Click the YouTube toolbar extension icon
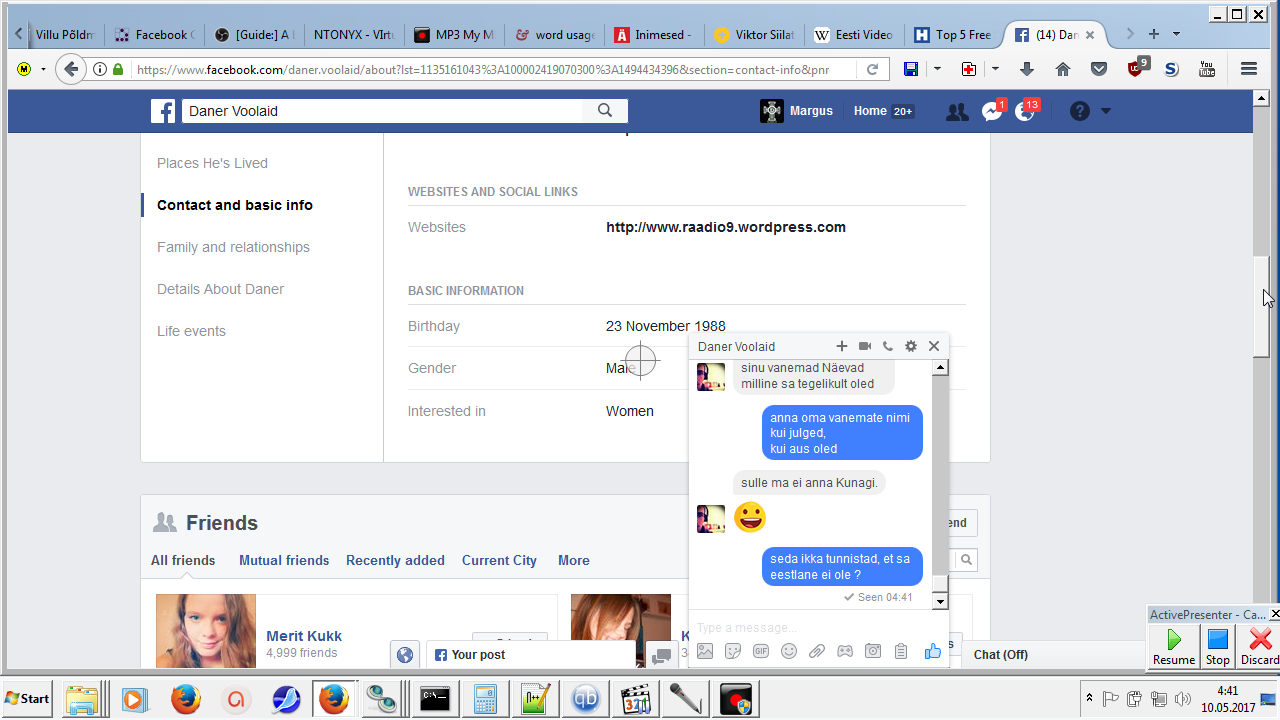The width and height of the screenshot is (1280, 720). click(x=1207, y=69)
